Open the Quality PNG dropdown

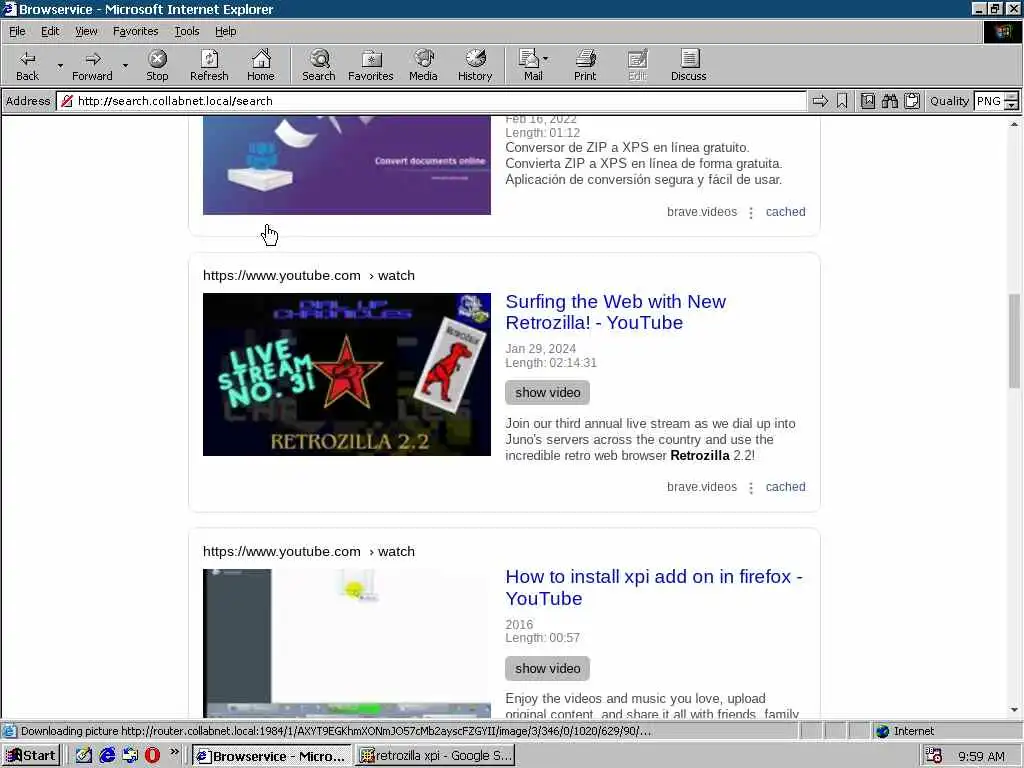[x=996, y=101]
